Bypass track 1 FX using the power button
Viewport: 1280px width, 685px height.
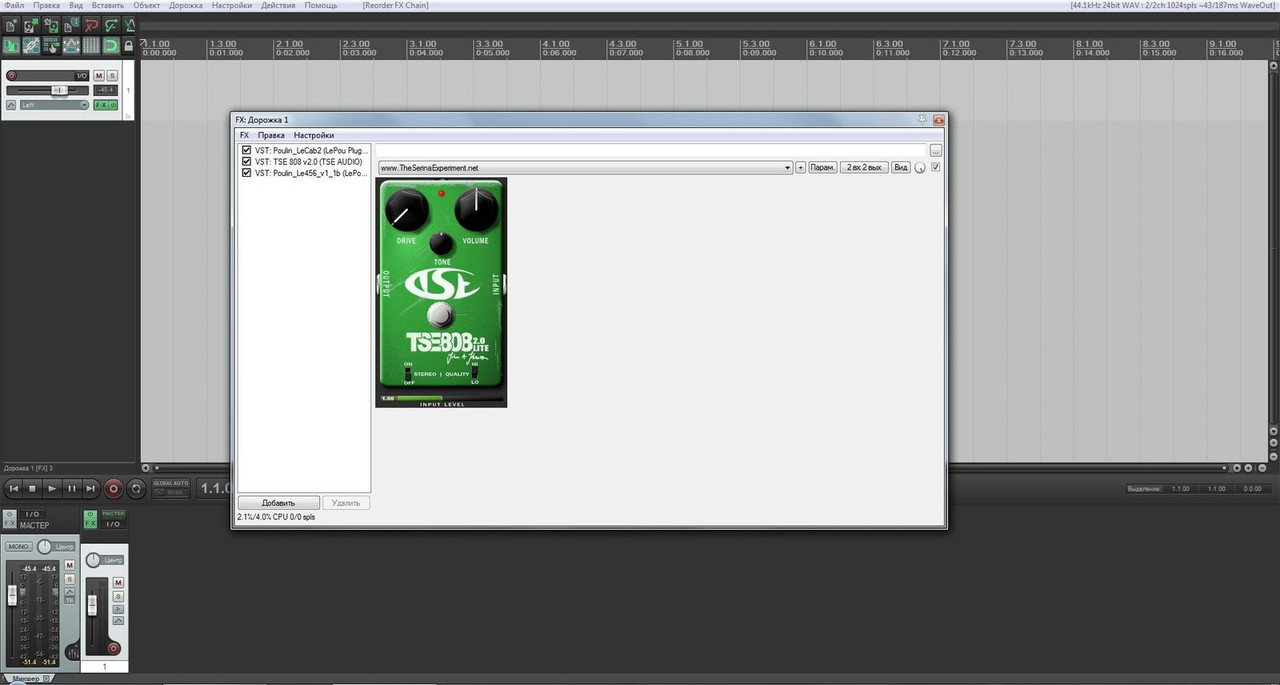pos(113,105)
